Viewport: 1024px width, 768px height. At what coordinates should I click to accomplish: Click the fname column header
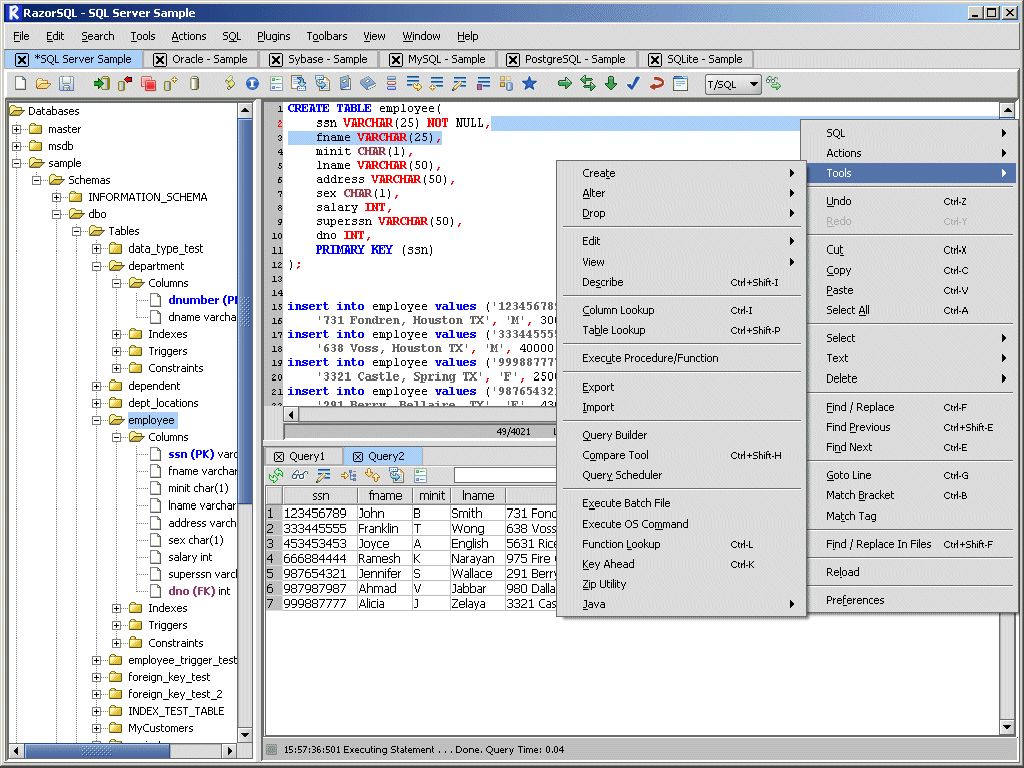click(385, 495)
